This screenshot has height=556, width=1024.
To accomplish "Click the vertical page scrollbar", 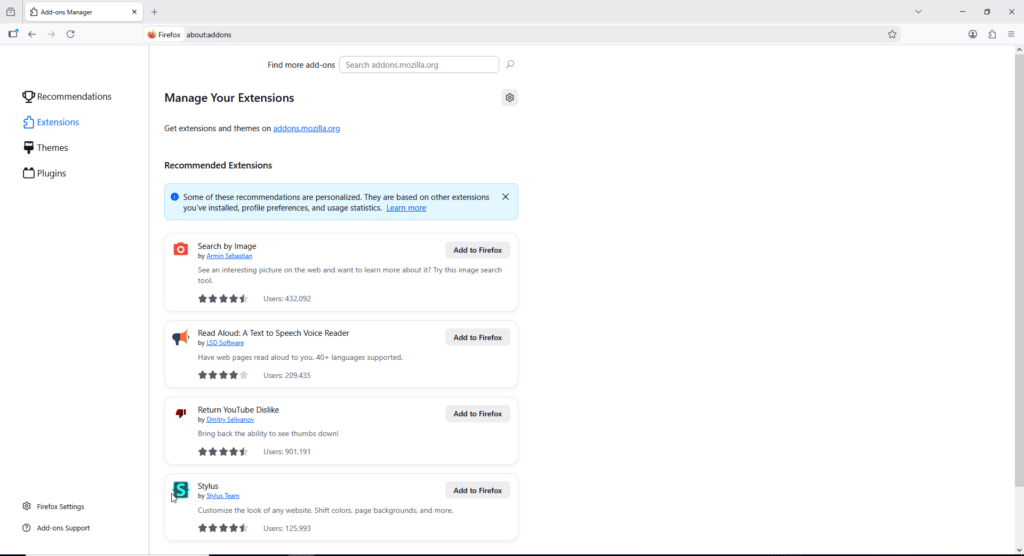I will coord(1019,271).
